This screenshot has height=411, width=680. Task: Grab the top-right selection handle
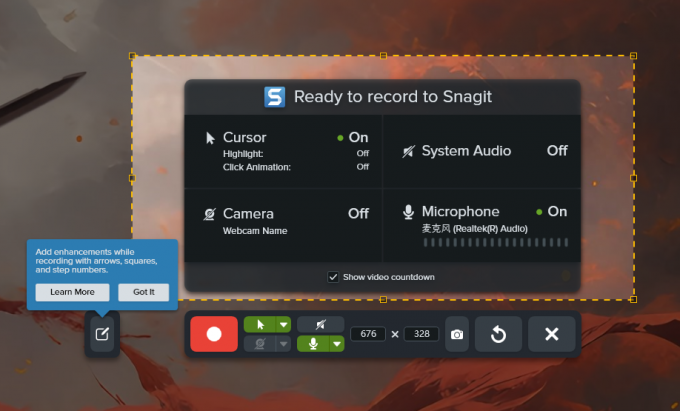pos(633,55)
